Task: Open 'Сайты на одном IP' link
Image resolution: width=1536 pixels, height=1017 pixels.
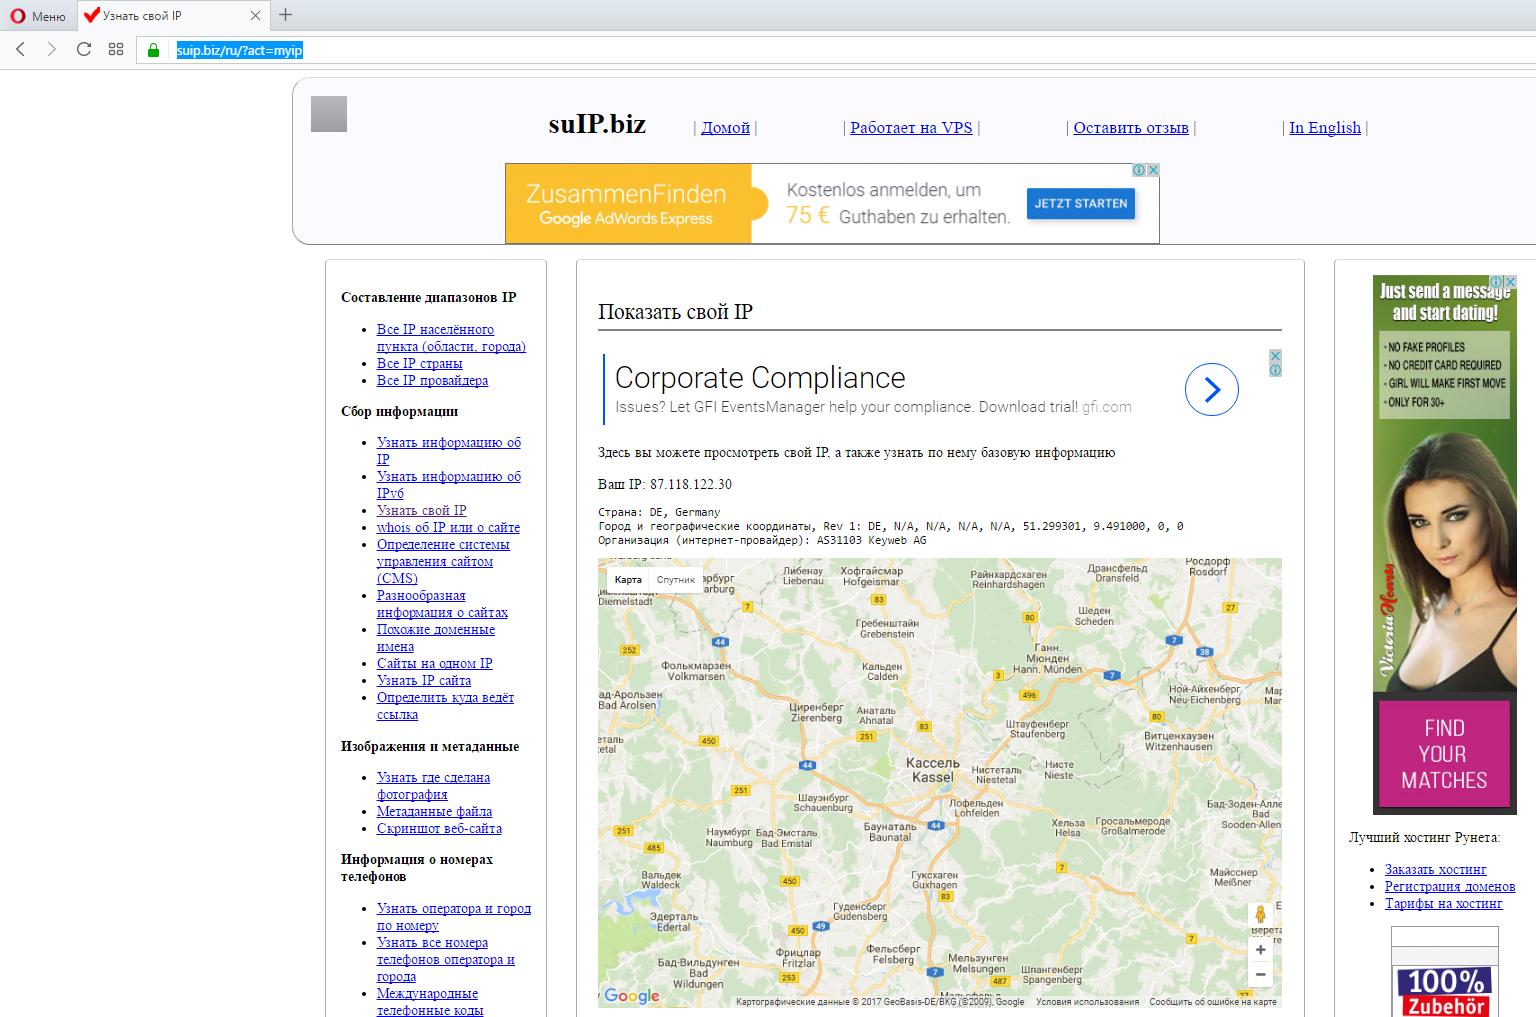Action: point(434,663)
